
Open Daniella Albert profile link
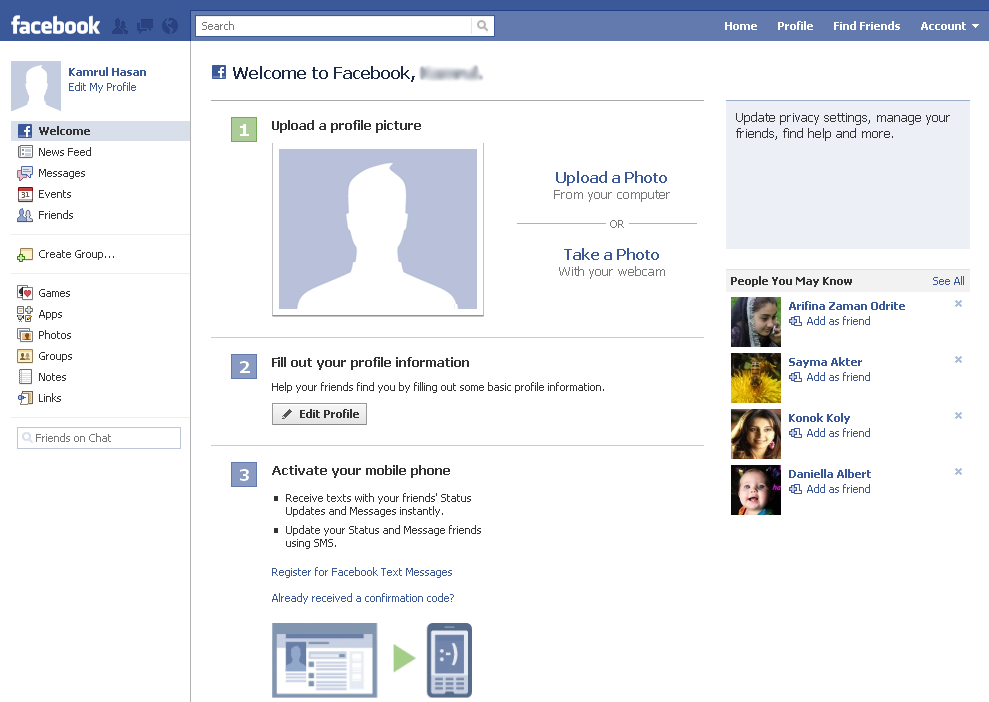829,474
